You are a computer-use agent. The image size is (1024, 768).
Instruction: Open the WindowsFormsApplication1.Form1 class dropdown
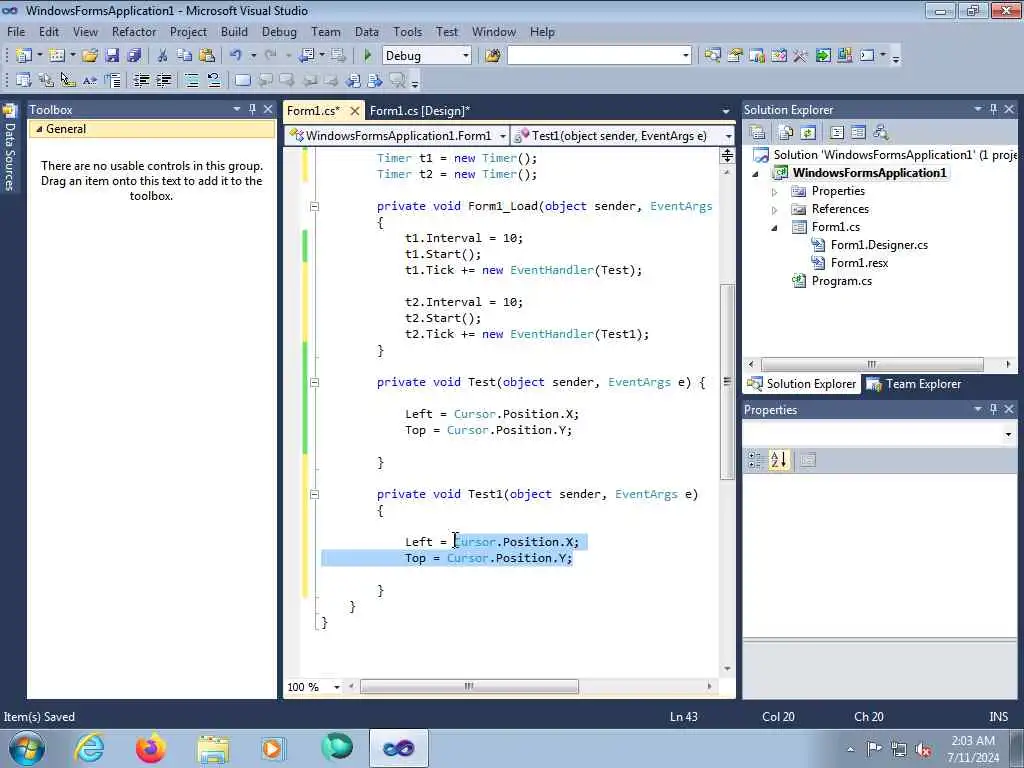coord(502,136)
